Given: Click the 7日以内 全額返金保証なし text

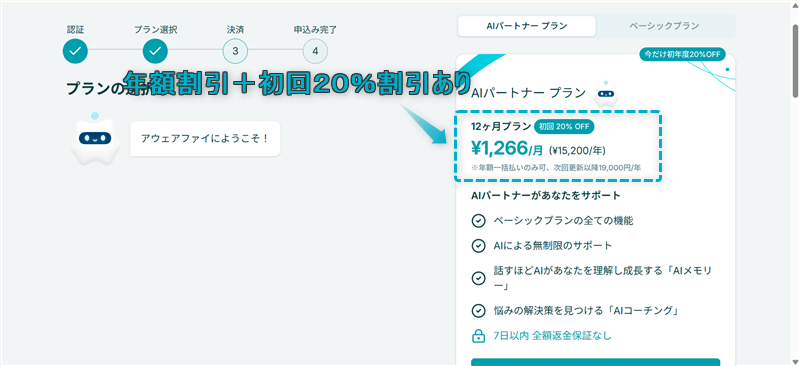Looking at the screenshot, I should (552, 336).
